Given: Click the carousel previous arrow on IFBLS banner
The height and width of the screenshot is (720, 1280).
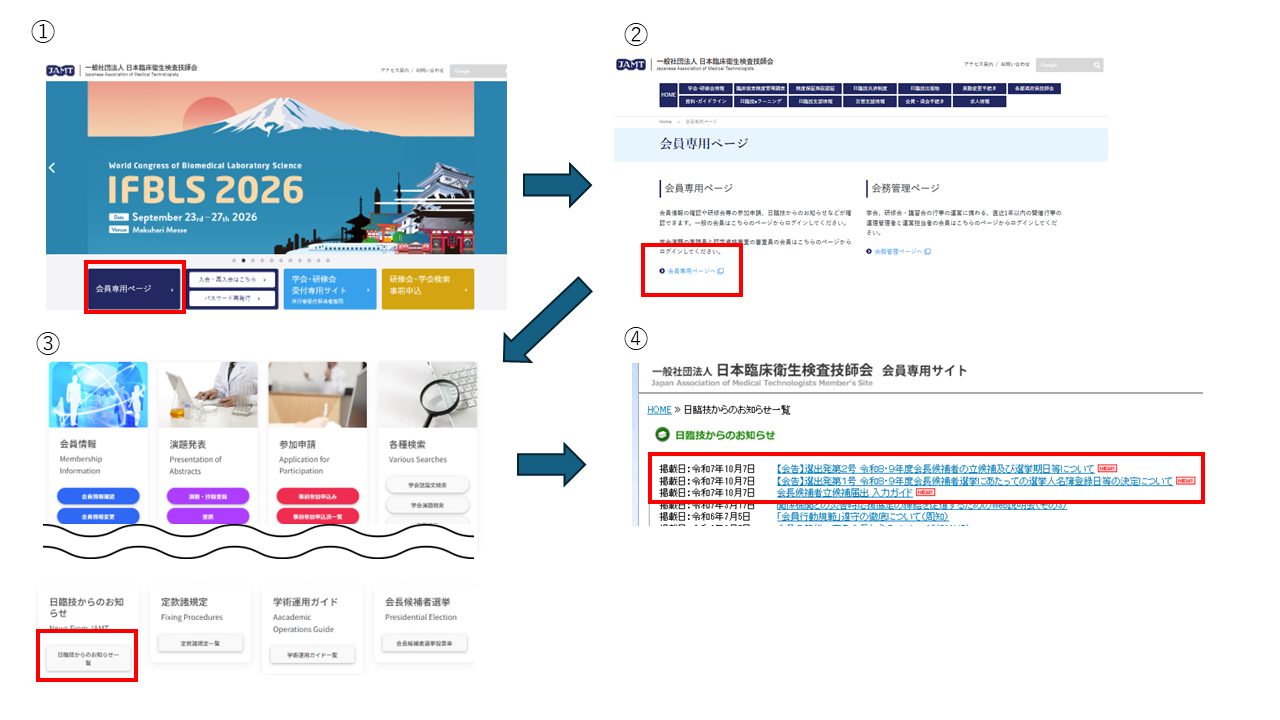Looking at the screenshot, I should click(53, 168).
